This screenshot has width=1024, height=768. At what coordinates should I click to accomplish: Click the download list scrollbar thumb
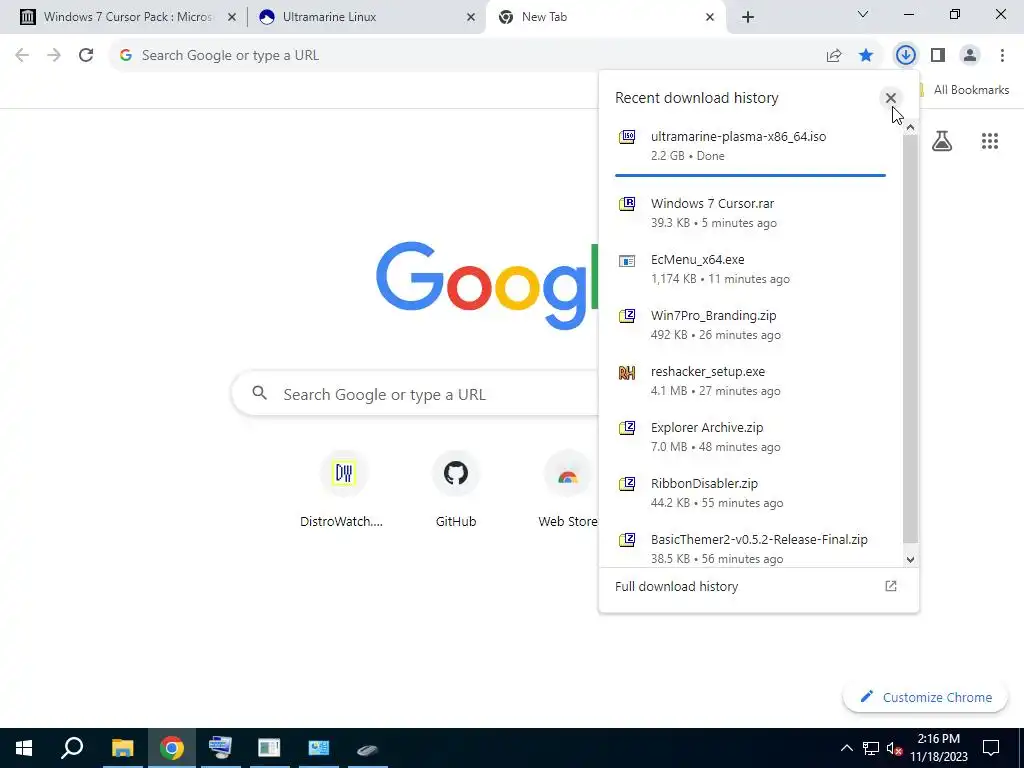click(x=910, y=339)
